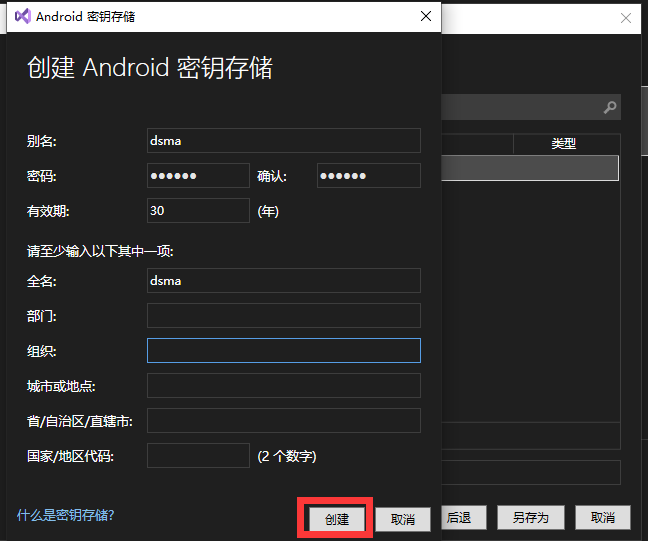Open the 什么是密钥存储? help link
648x541 pixels.
(x=65, y=515)
